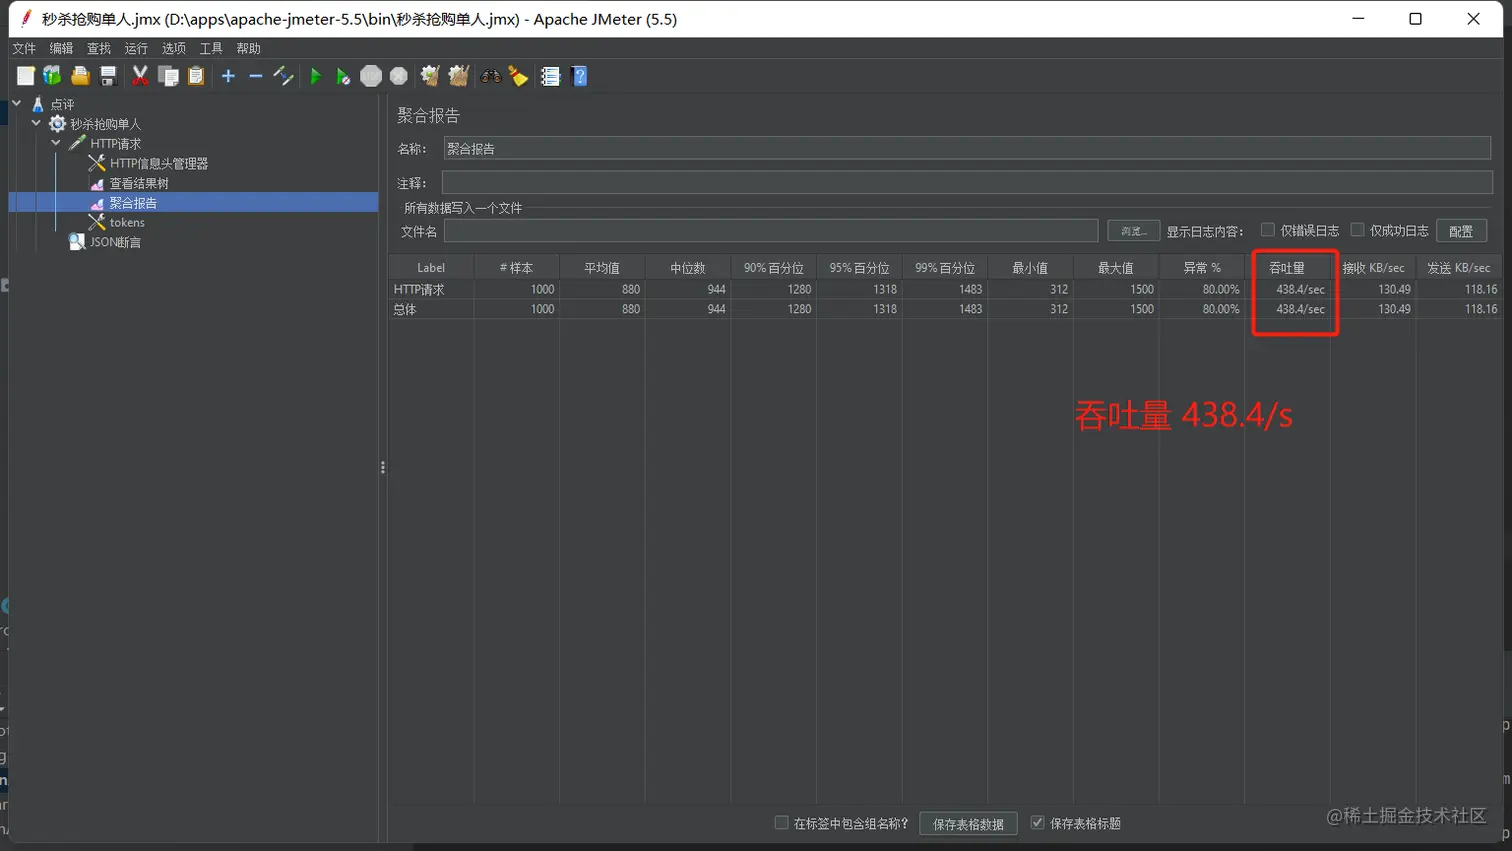Search the tree with binoculars icon
This screenshot has width=1512, height=851.
click(490, 76)
